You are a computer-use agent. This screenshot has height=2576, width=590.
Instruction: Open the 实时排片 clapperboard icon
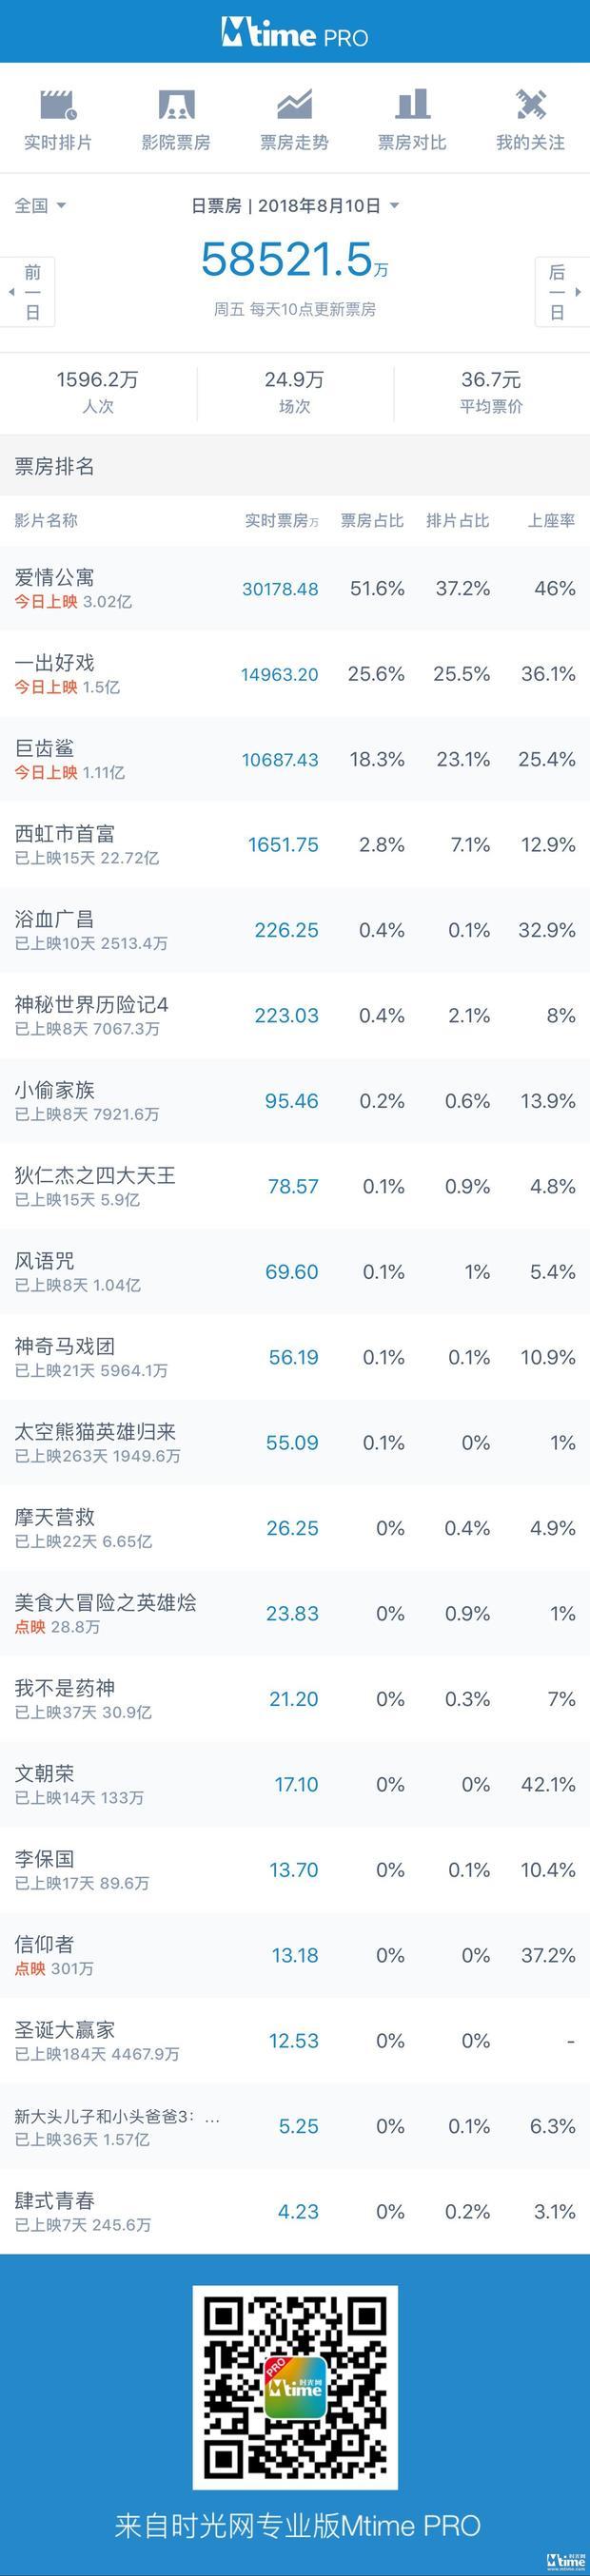click(x=58, y=104)
